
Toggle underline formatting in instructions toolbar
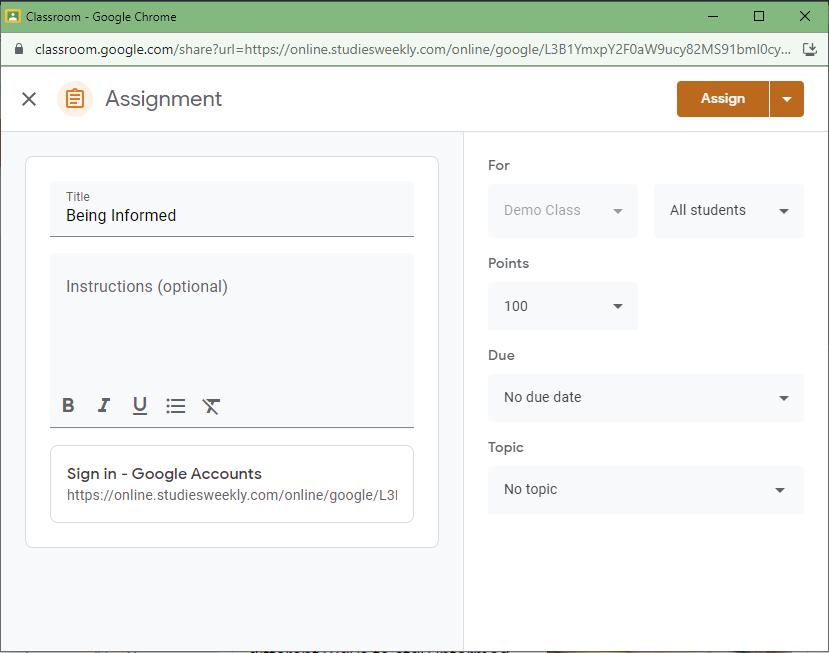pyautogui.click(x=140, y=405)
